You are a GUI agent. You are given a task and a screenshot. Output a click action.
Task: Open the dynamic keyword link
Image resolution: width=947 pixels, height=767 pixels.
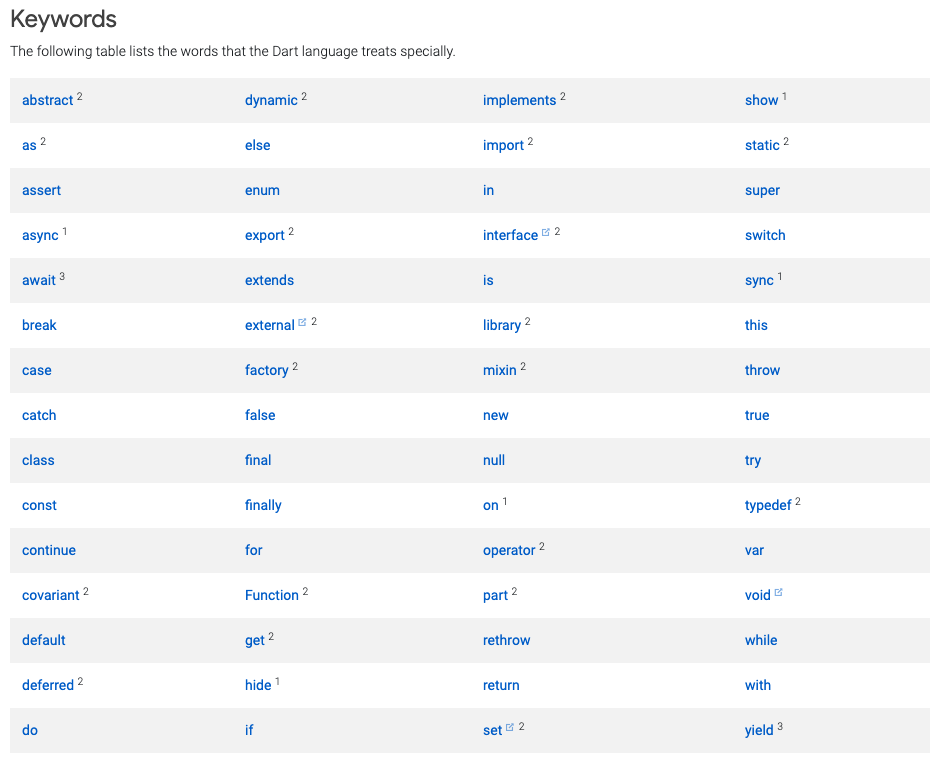[271, 100]
